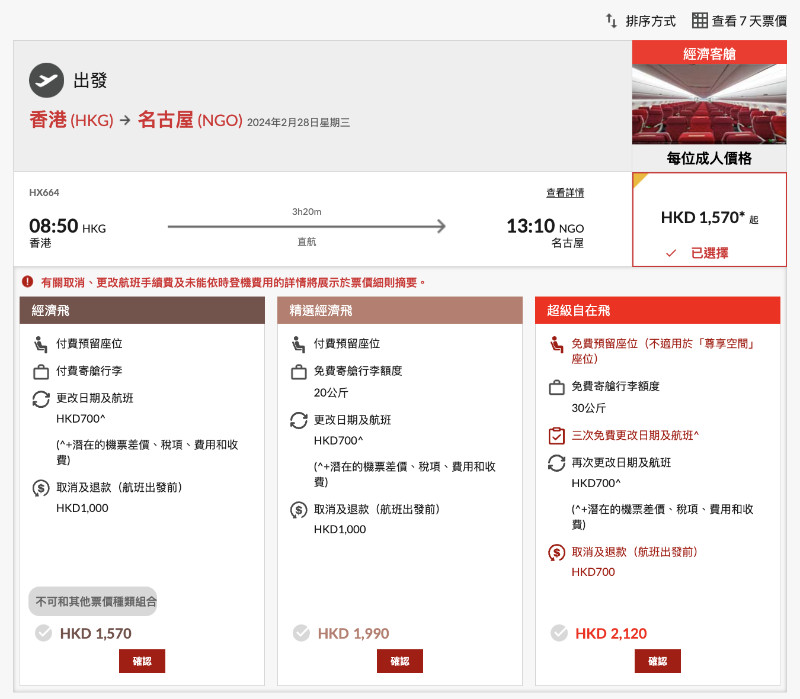Click the 不可和其他票價種類組合 badge
This screenshot has height=699, width=800.
pos(92,601)
